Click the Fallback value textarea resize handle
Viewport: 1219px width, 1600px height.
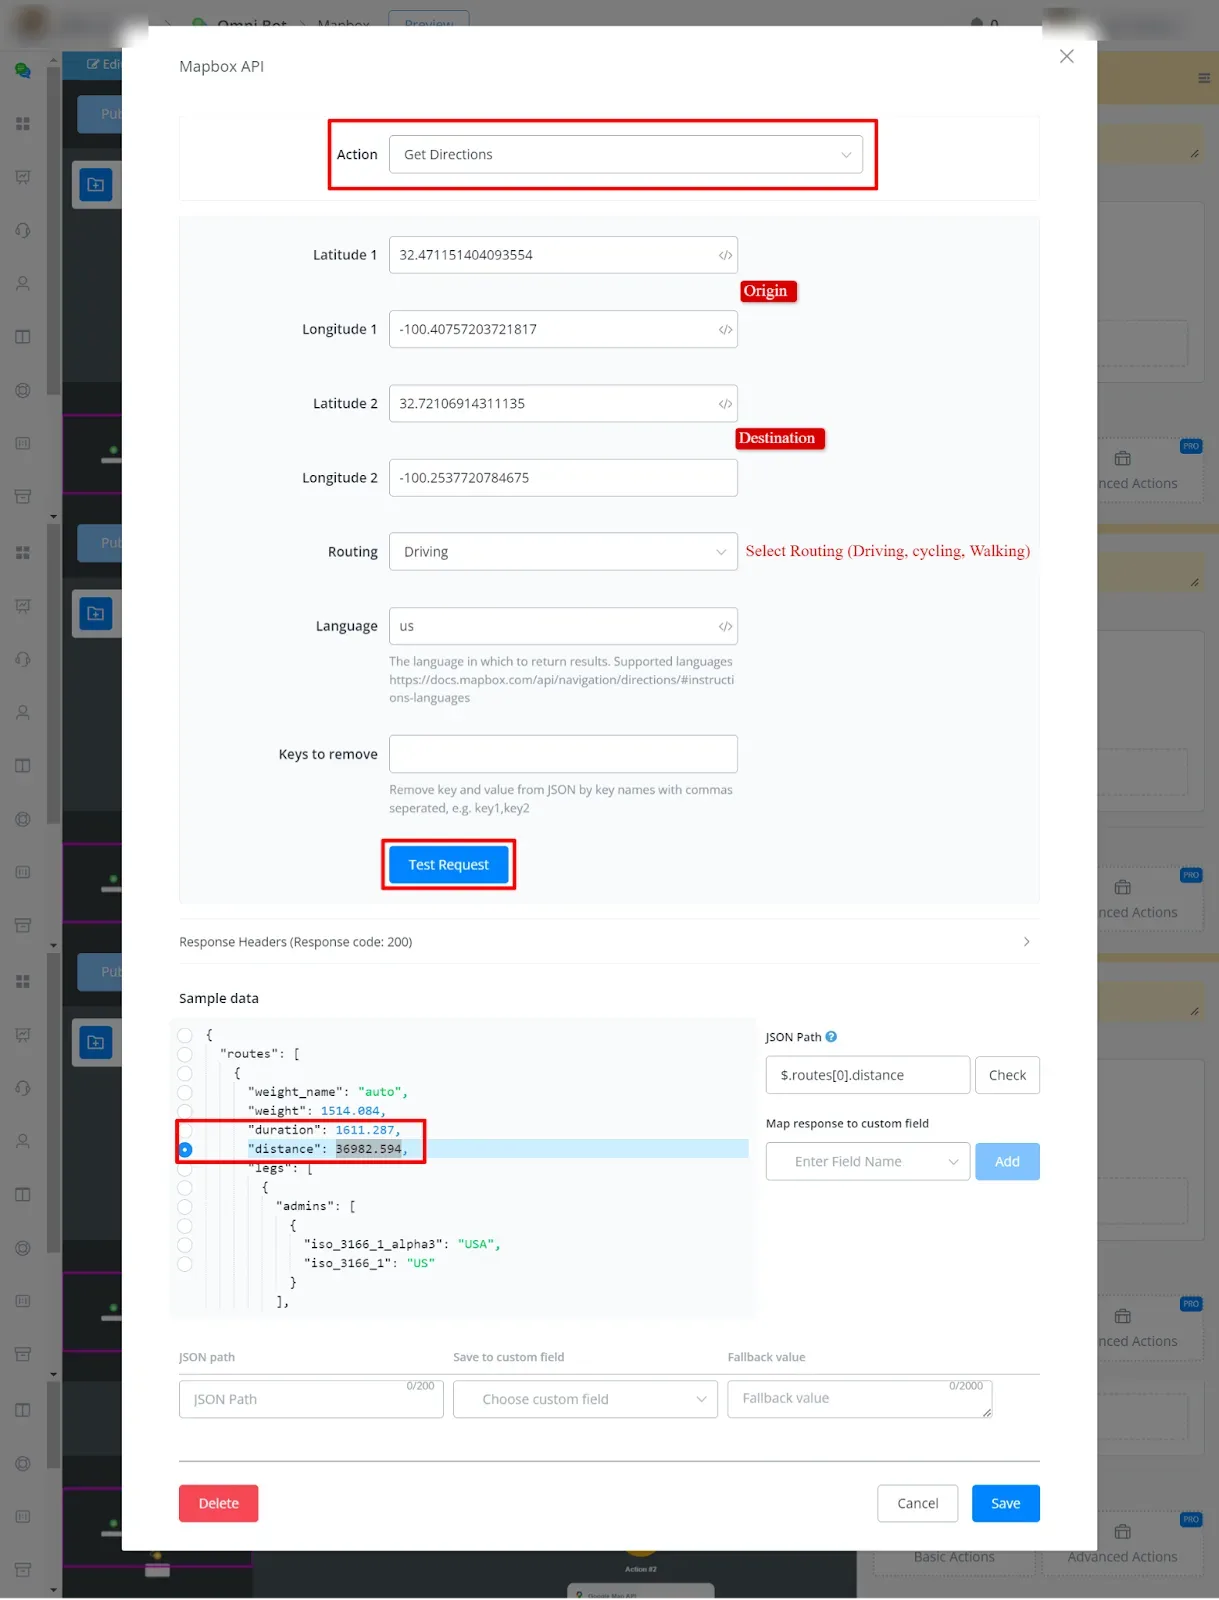[987, 1413]
